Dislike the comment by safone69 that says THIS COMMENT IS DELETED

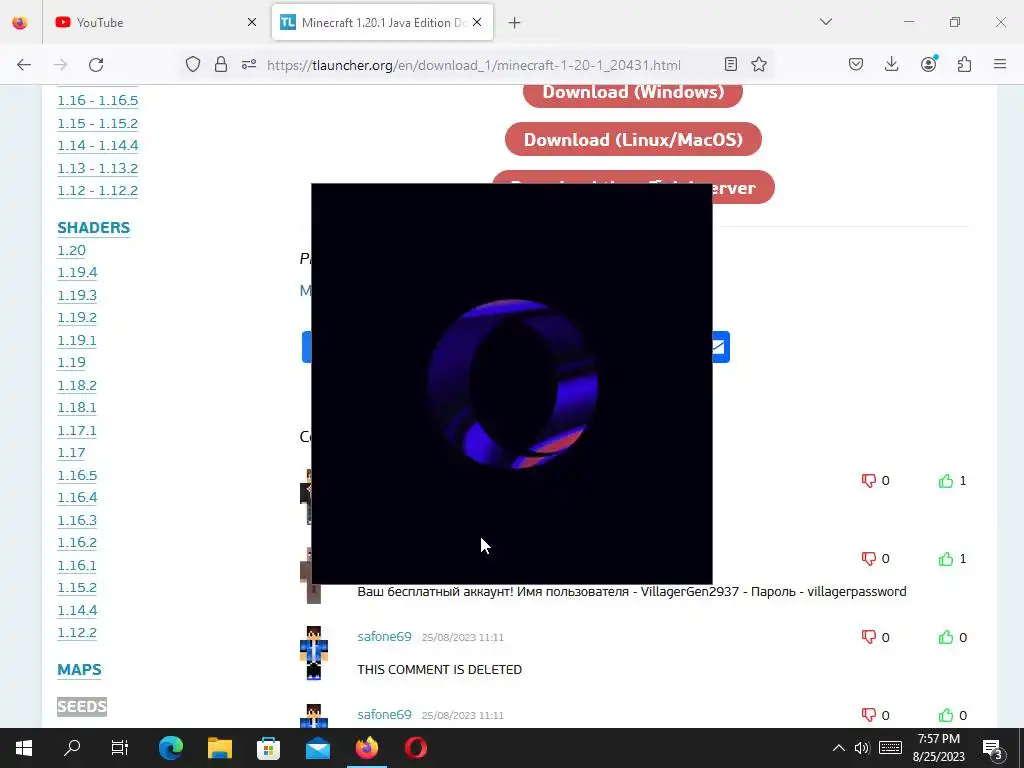869,637
